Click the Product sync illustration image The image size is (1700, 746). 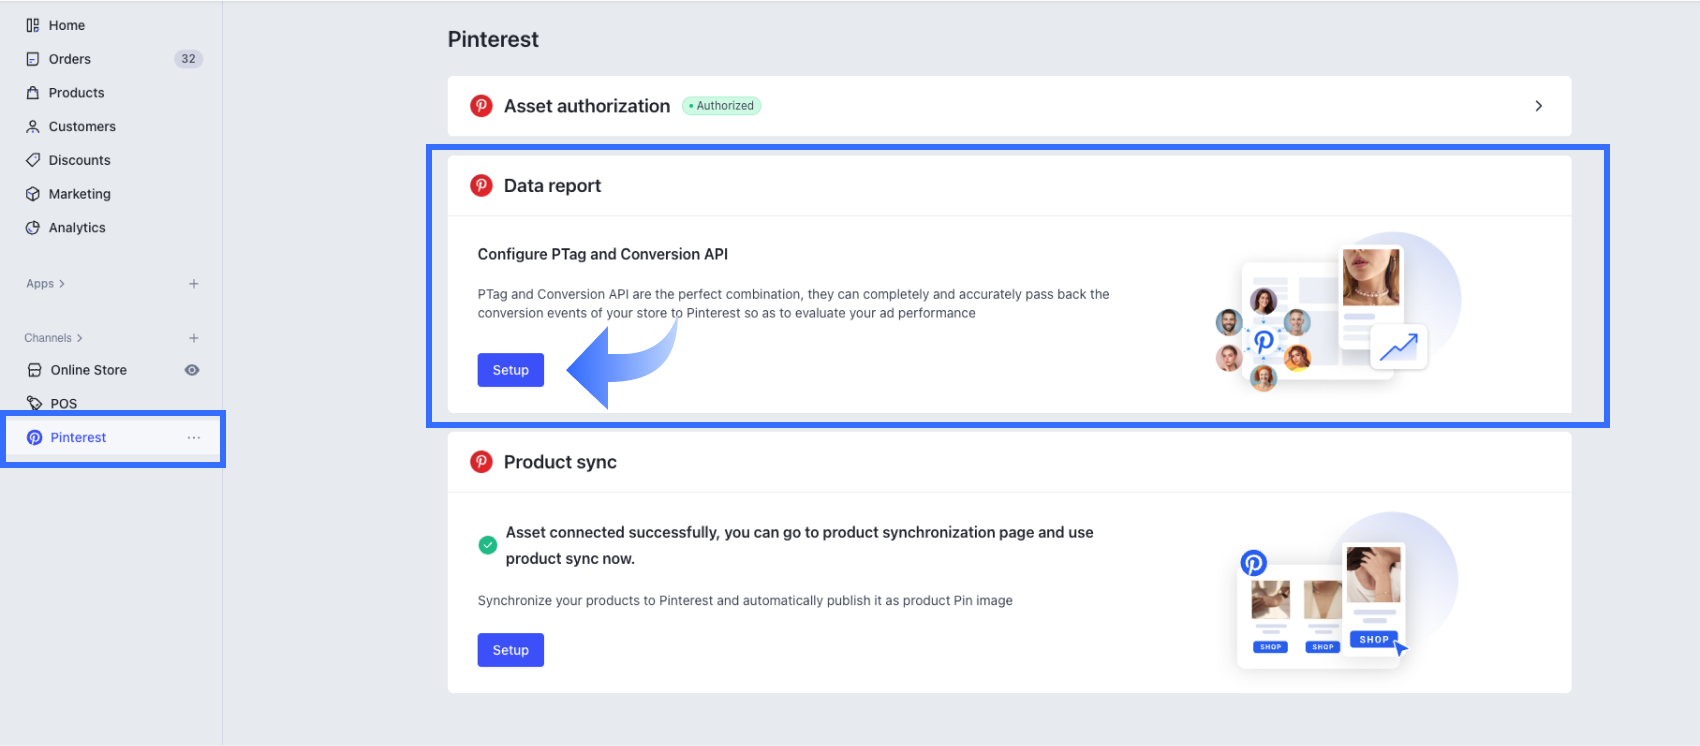pyautogui.click(x=1347, y=593)
